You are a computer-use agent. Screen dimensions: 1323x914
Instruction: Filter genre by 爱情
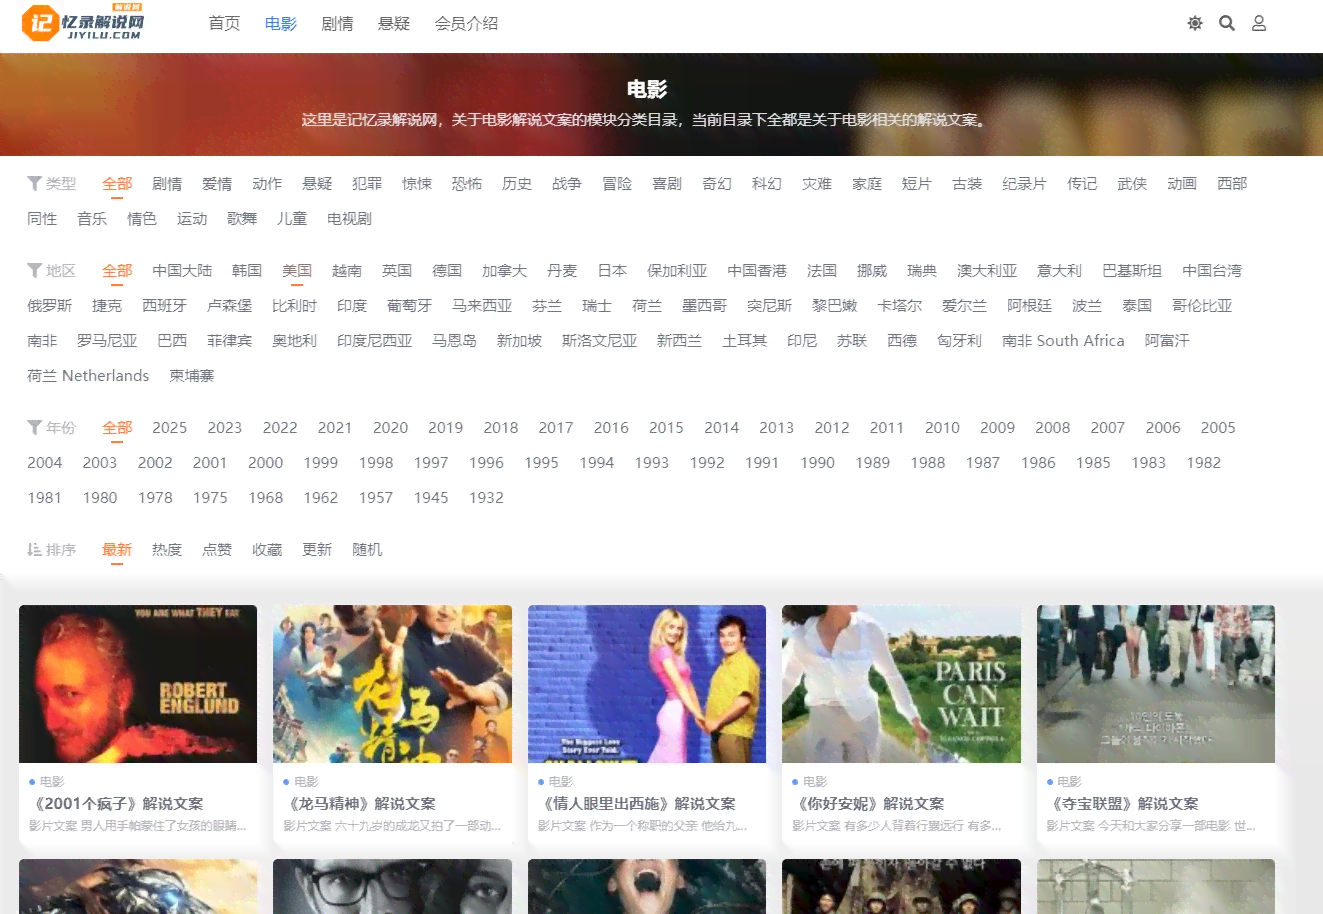tap(217, 184)
